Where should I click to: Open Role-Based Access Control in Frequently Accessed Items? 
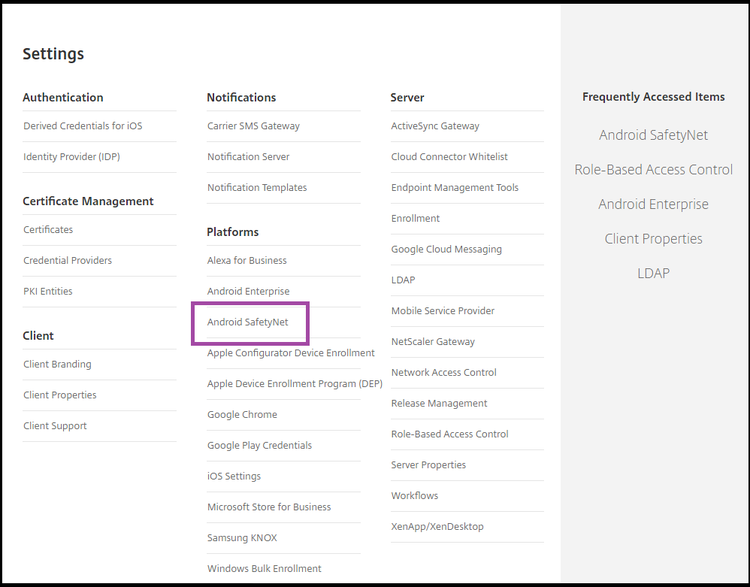(653, 169)
